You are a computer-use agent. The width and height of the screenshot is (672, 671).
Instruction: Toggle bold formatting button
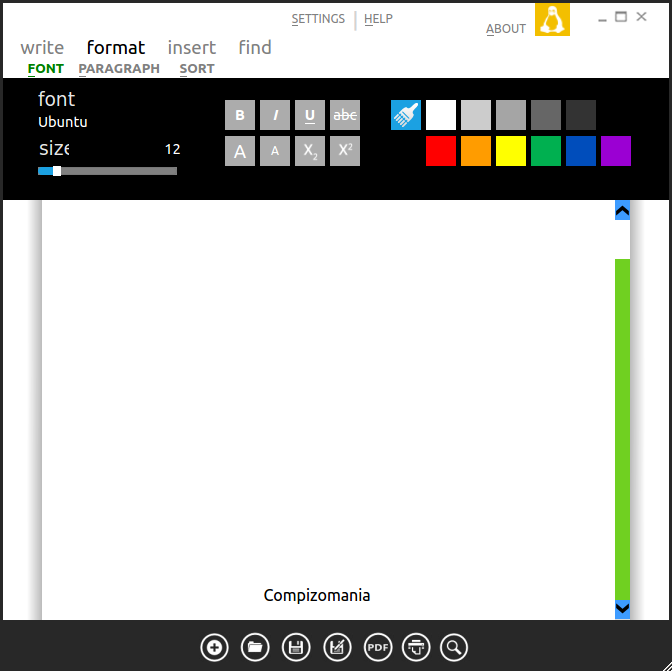[x=240, y=115]
